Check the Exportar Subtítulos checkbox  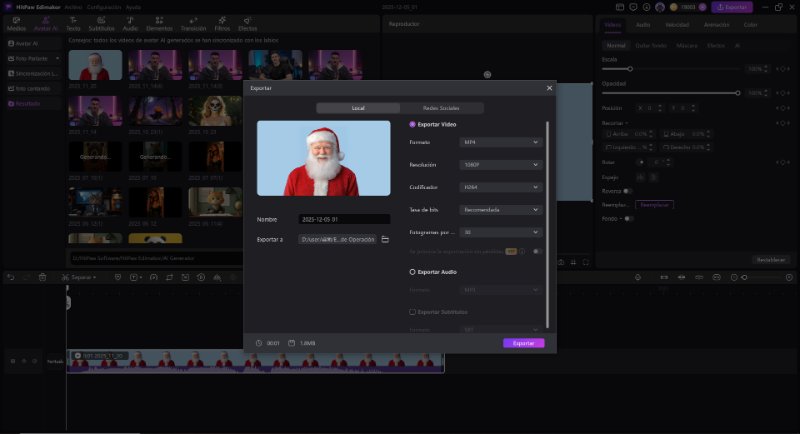tap(412, 312)
